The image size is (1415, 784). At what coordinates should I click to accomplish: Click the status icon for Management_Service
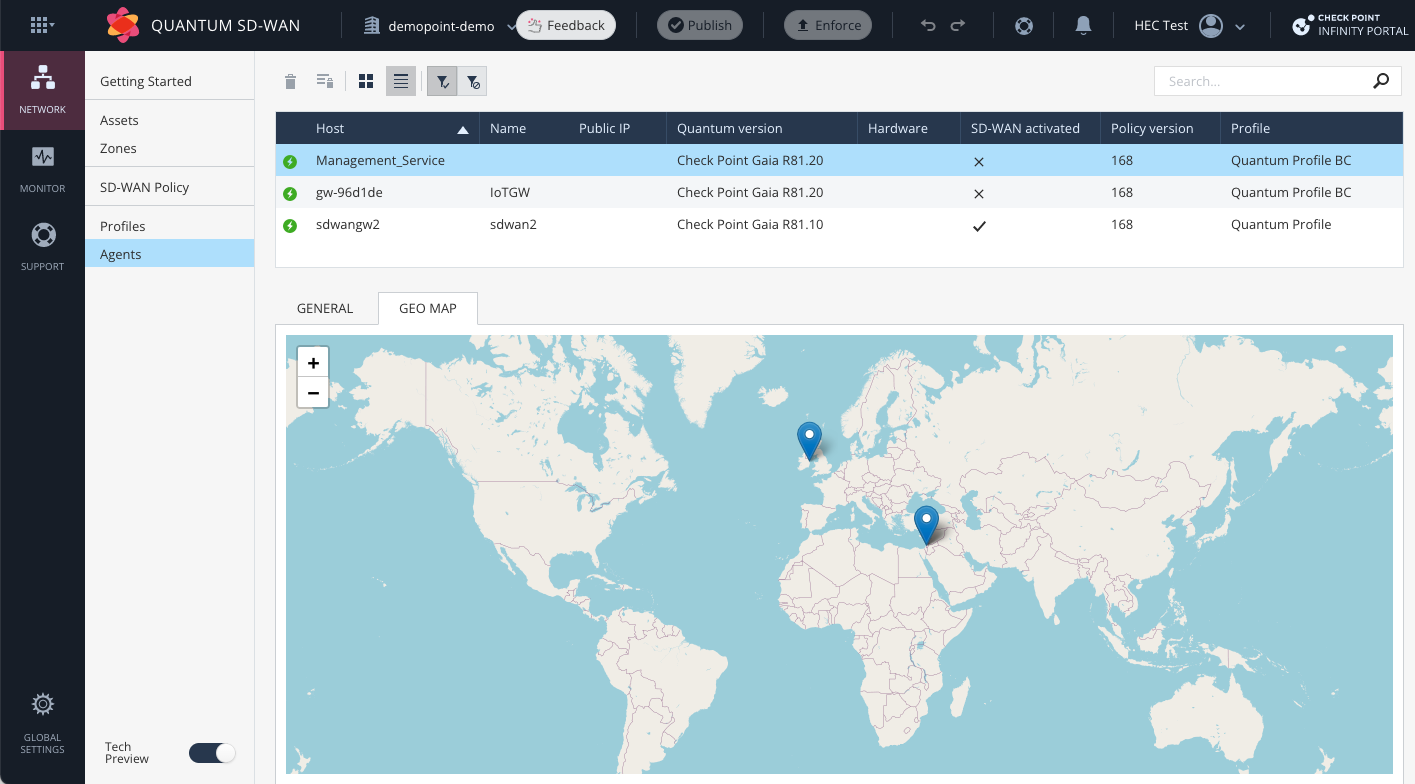[x=290, y=161]
